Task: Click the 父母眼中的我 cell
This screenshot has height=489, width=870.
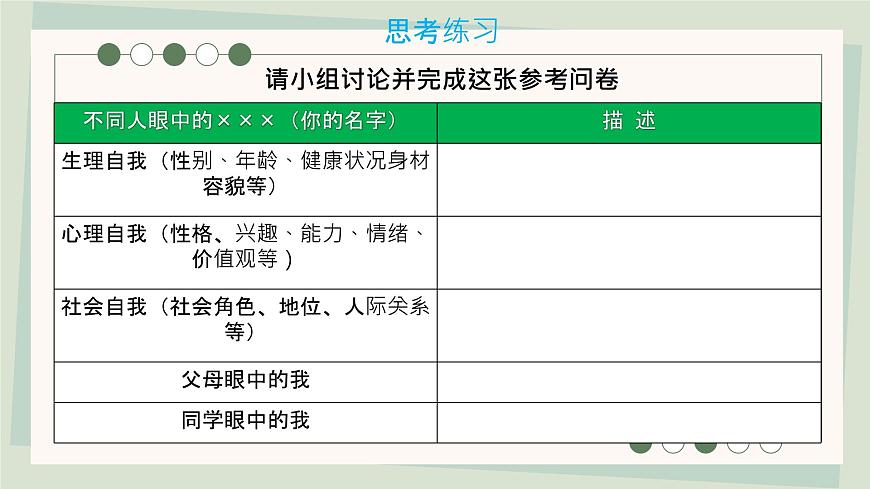Action: coord(246,382)
